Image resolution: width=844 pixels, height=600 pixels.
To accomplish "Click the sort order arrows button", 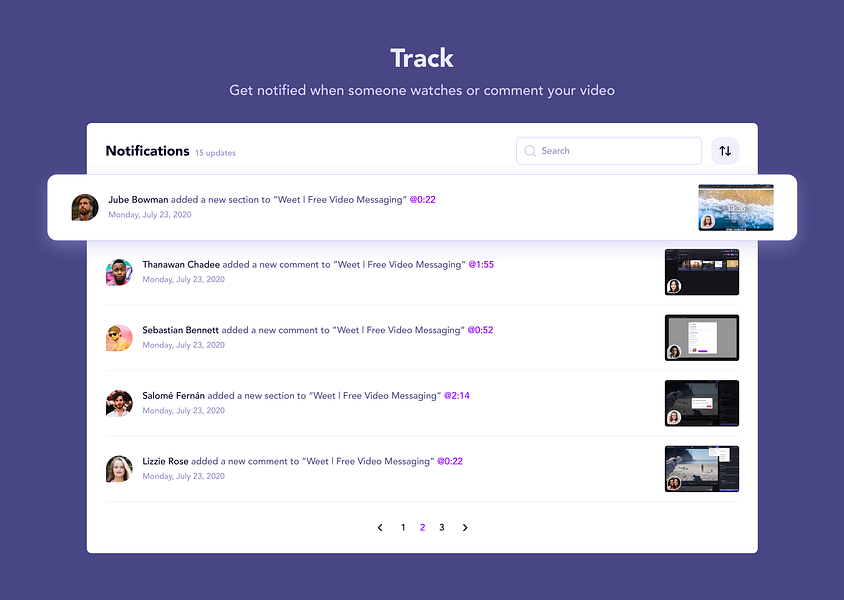I will click(725, 151).
